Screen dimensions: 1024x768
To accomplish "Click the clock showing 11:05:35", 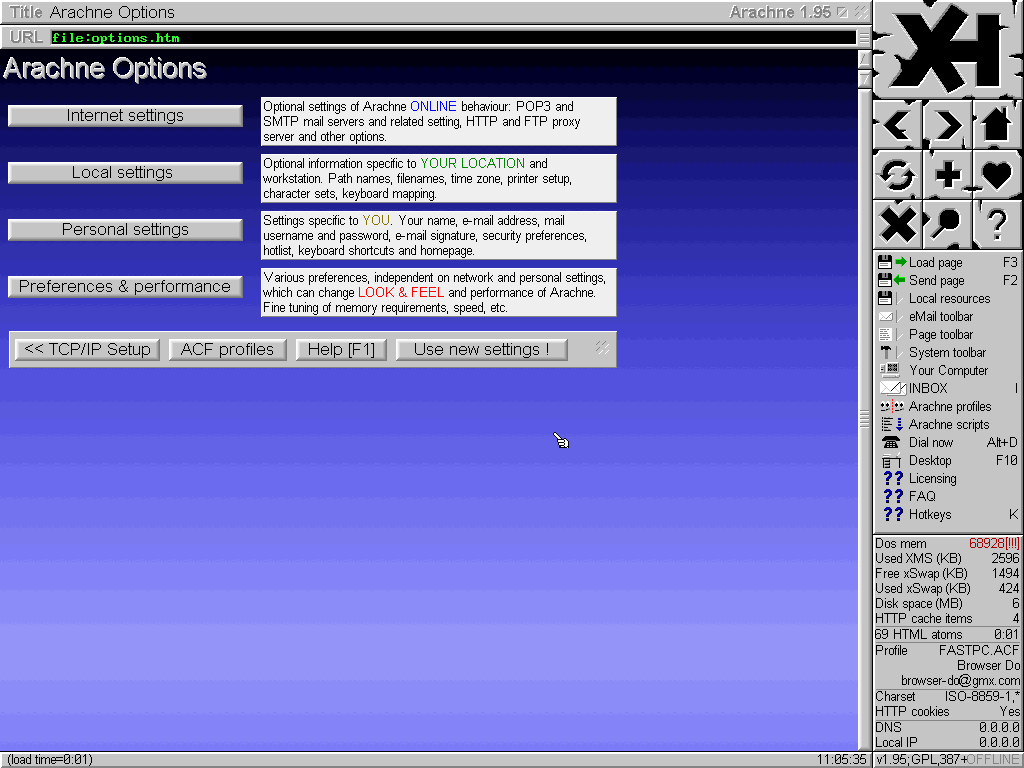I will 841,760.
